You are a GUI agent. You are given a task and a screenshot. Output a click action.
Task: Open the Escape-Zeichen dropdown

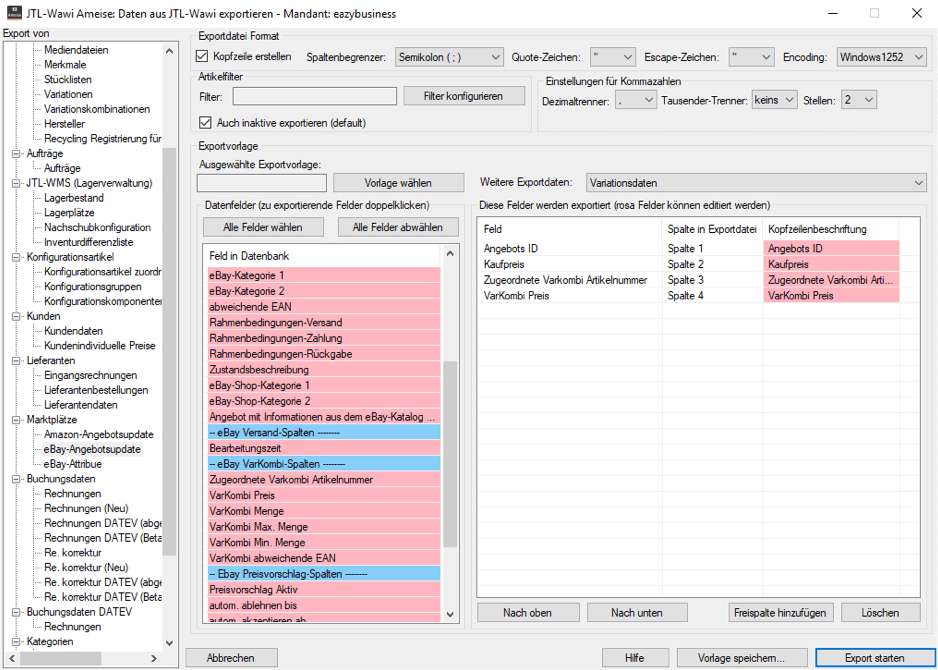(752, 57)
